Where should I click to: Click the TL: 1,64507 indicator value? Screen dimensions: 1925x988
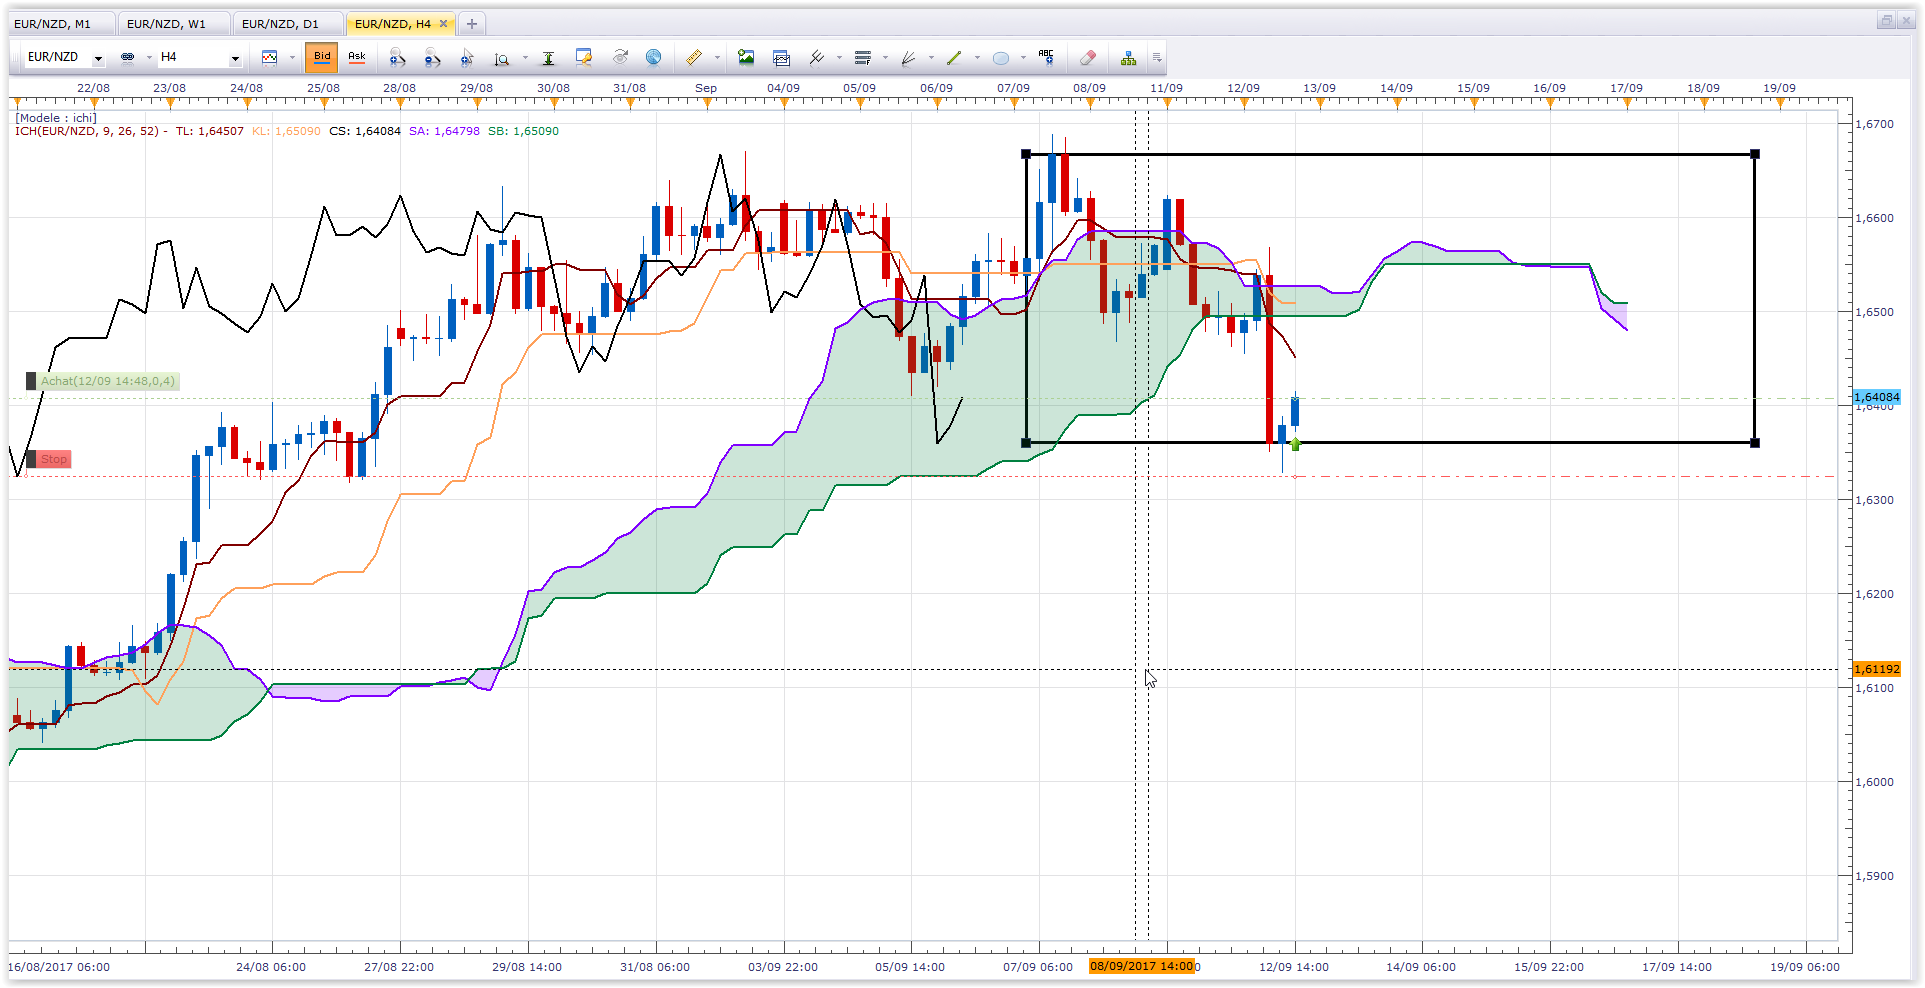point(210,131)
